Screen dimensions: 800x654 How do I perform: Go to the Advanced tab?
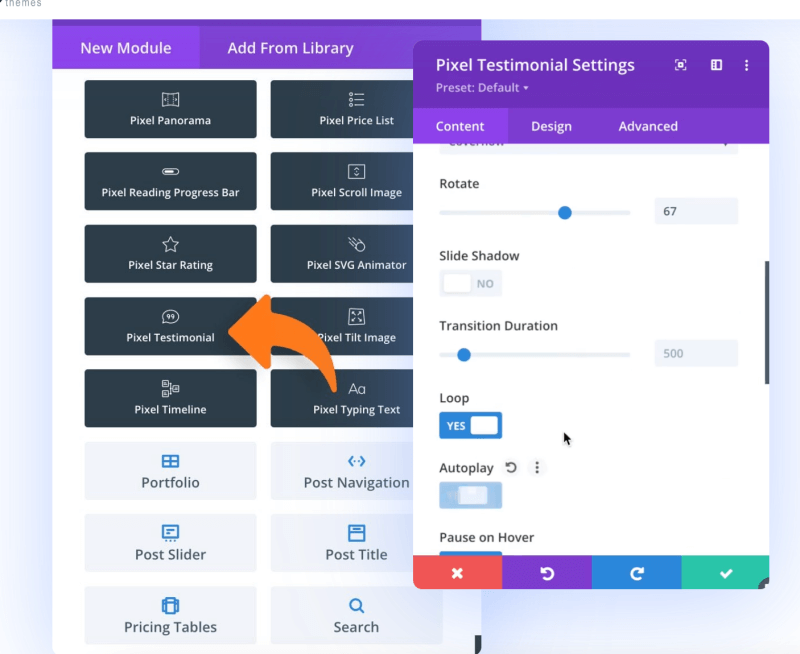(x=648, y=126)
